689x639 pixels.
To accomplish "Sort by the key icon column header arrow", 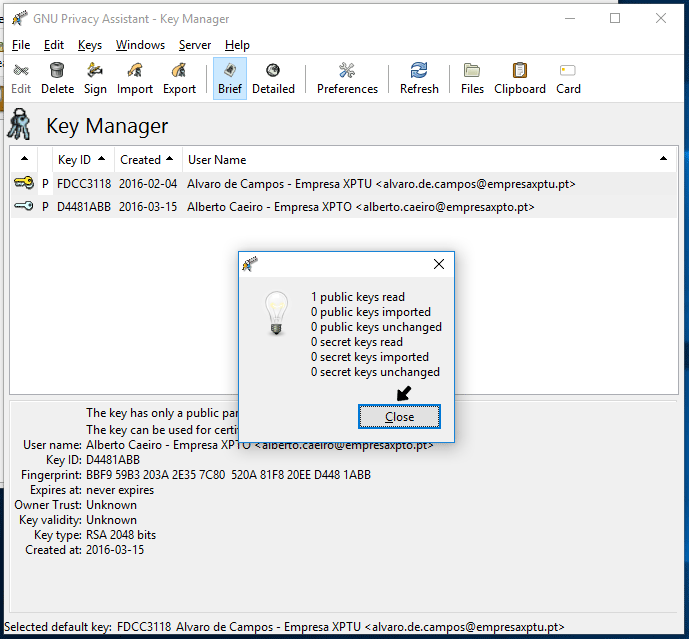I will coord(25,159).
